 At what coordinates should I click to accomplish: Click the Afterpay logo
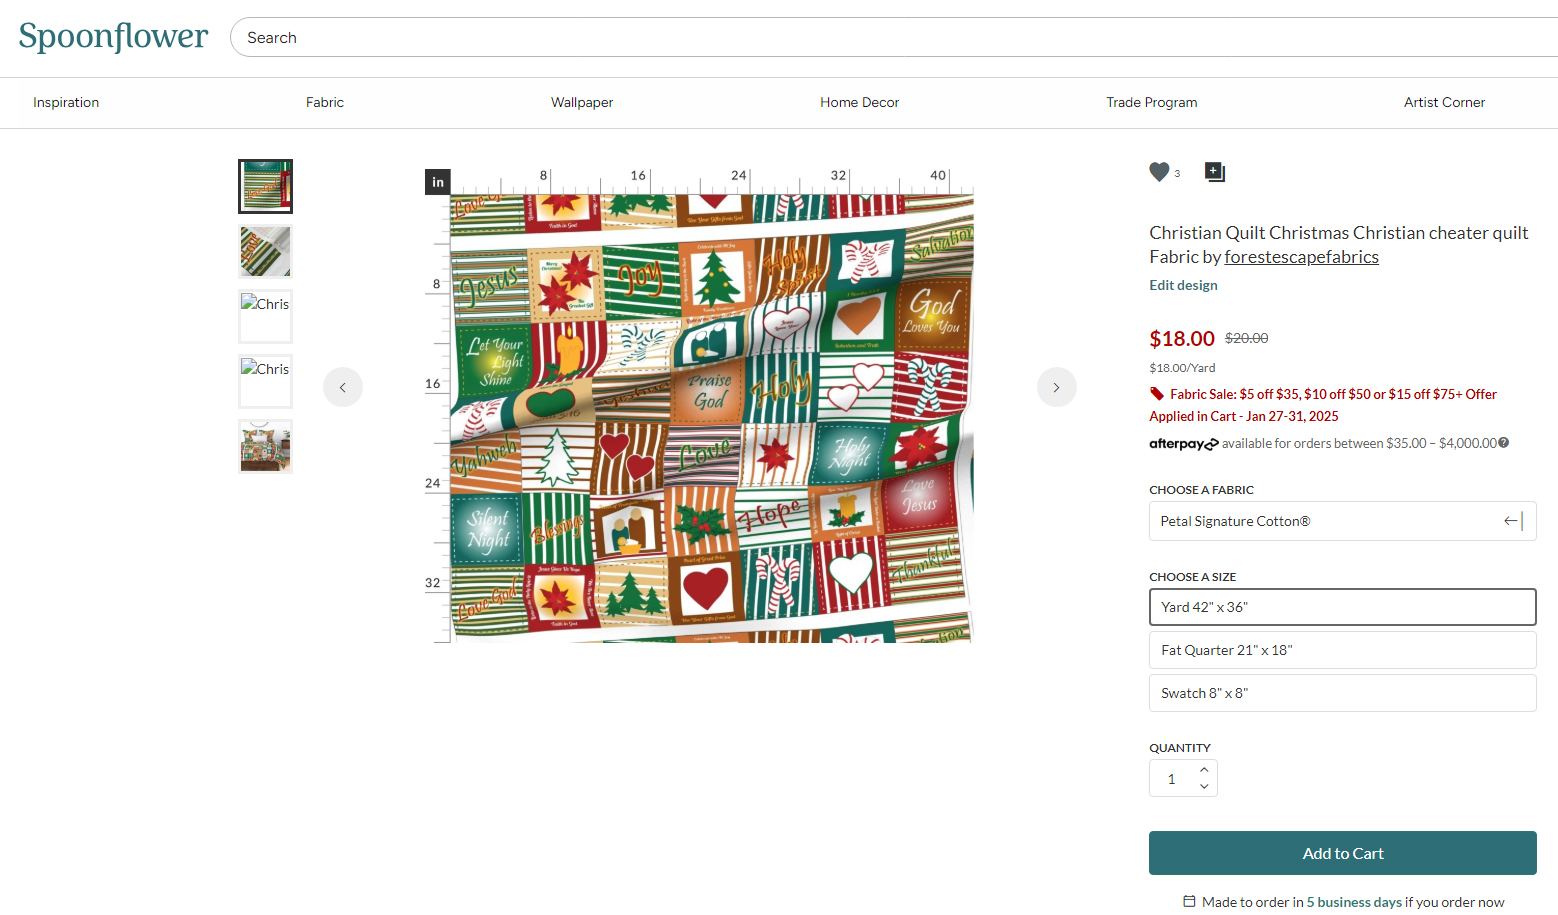(1183, 443)
